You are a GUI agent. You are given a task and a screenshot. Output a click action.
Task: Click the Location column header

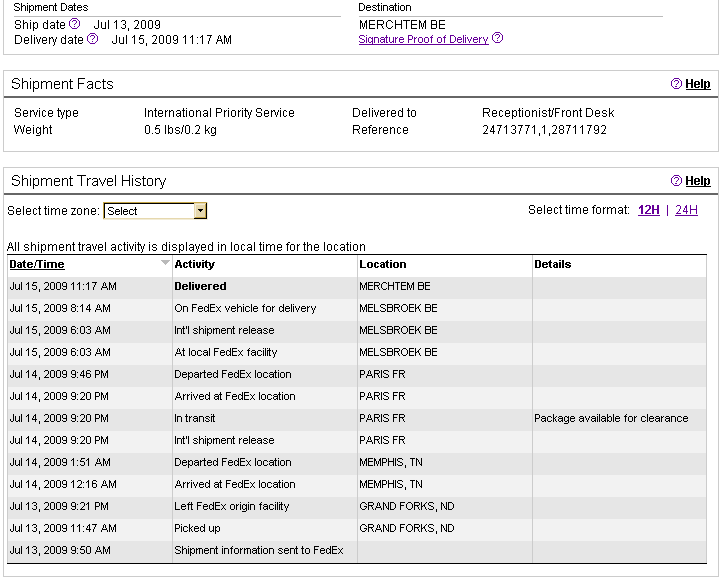[382, 264]
